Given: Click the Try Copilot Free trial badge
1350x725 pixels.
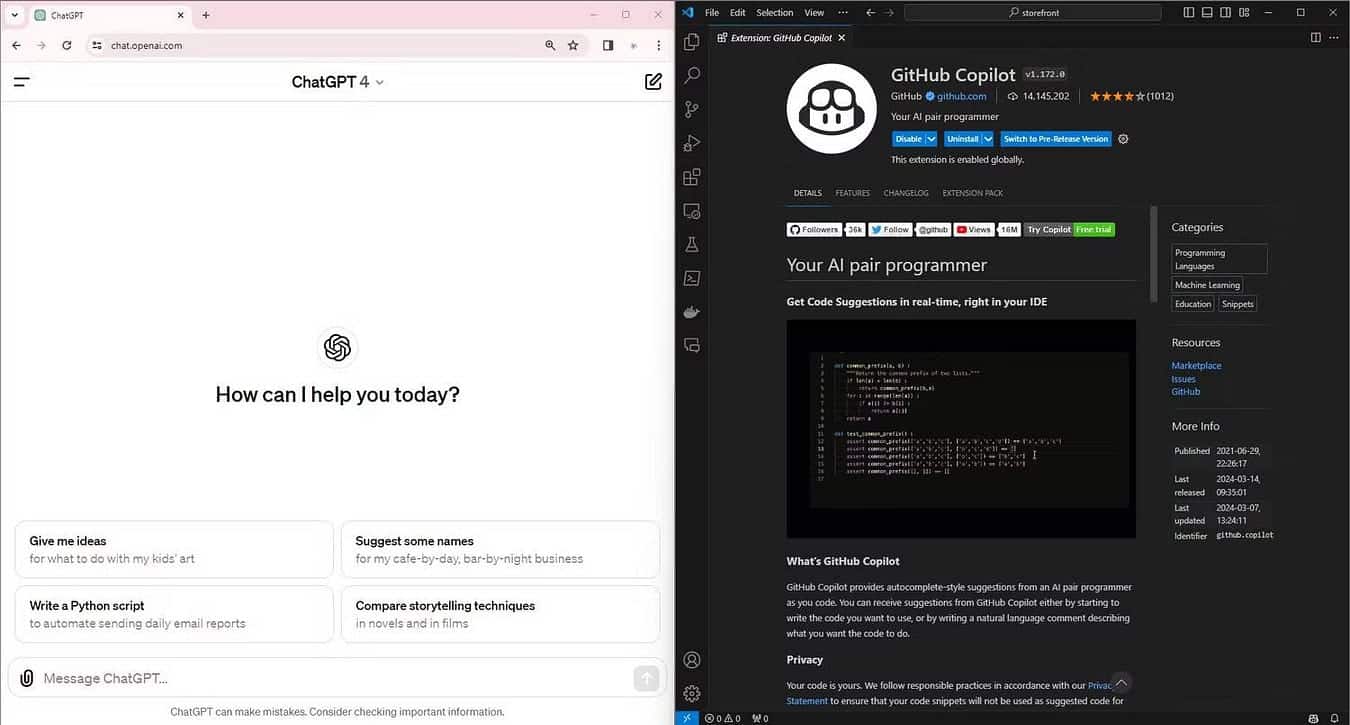Looking at the screenshot, I should pyautogui.click(x=1069, y=229).
